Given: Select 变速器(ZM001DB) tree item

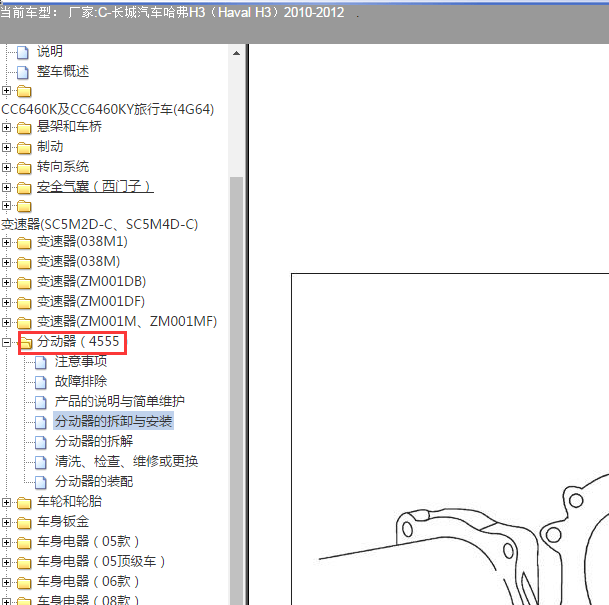Looking at the screenshot, I should 91,282.
